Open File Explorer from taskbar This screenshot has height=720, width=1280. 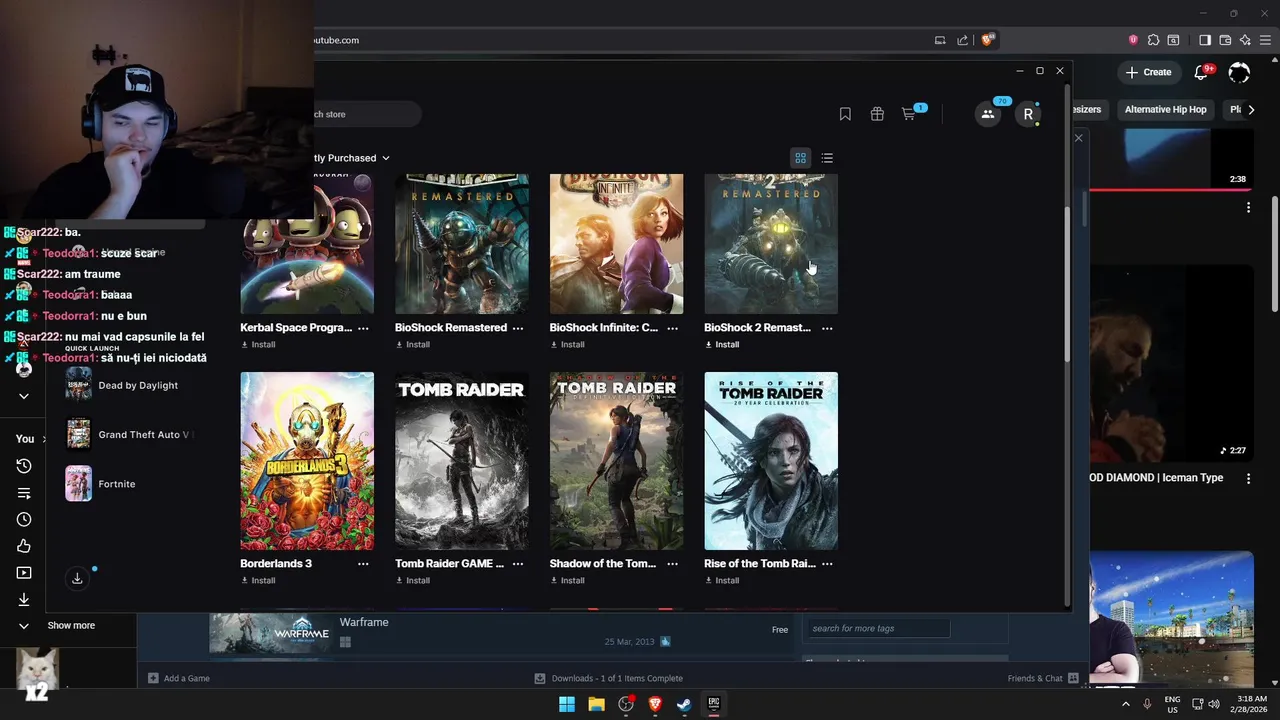click(x=596, y=704)
